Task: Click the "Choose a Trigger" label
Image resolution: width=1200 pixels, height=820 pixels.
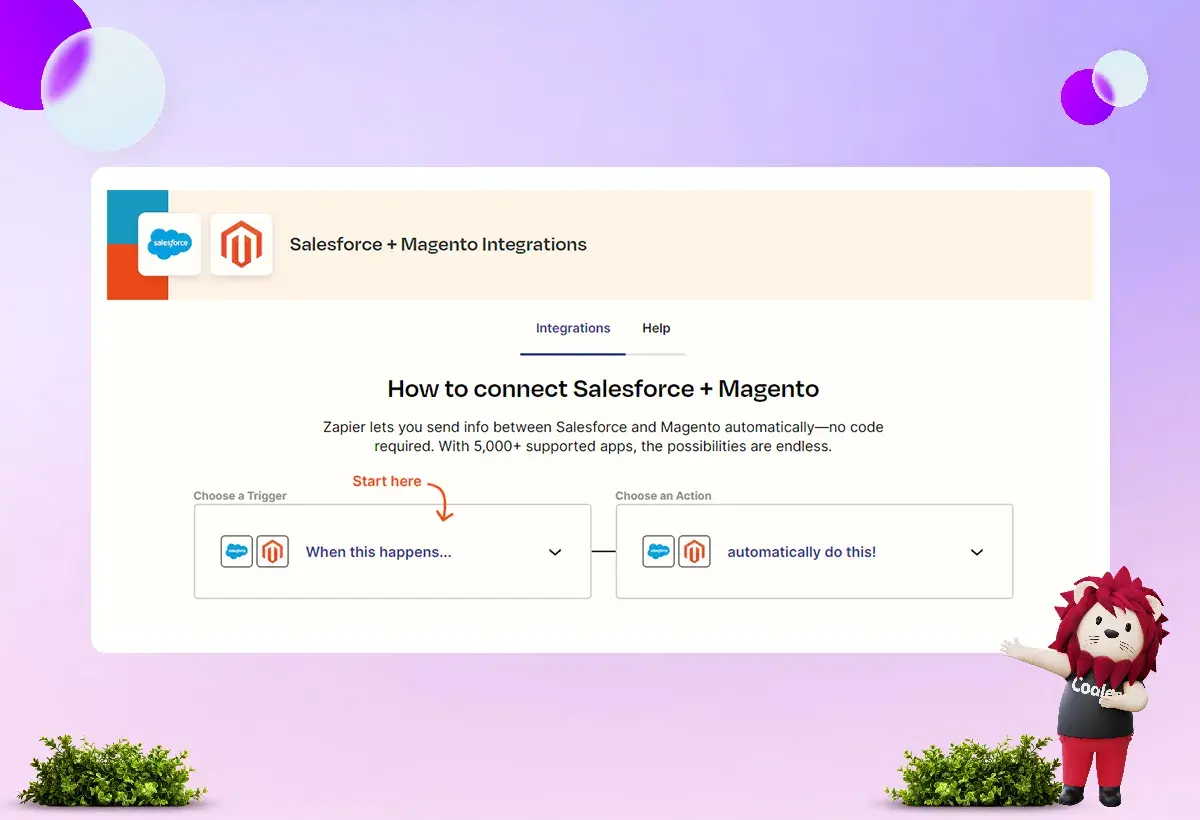Action: point(240,496)
